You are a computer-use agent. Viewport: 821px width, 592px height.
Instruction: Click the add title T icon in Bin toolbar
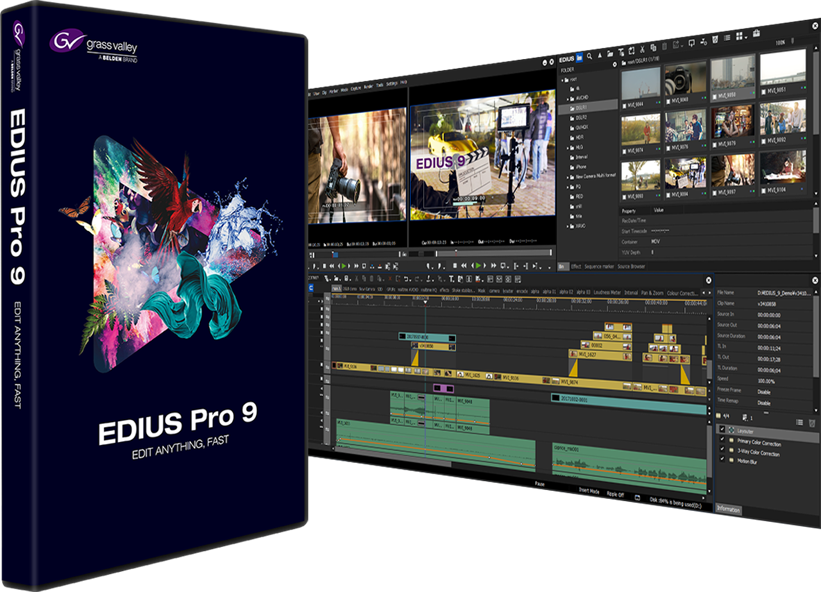pyautogui.click(x=621, y=52)
